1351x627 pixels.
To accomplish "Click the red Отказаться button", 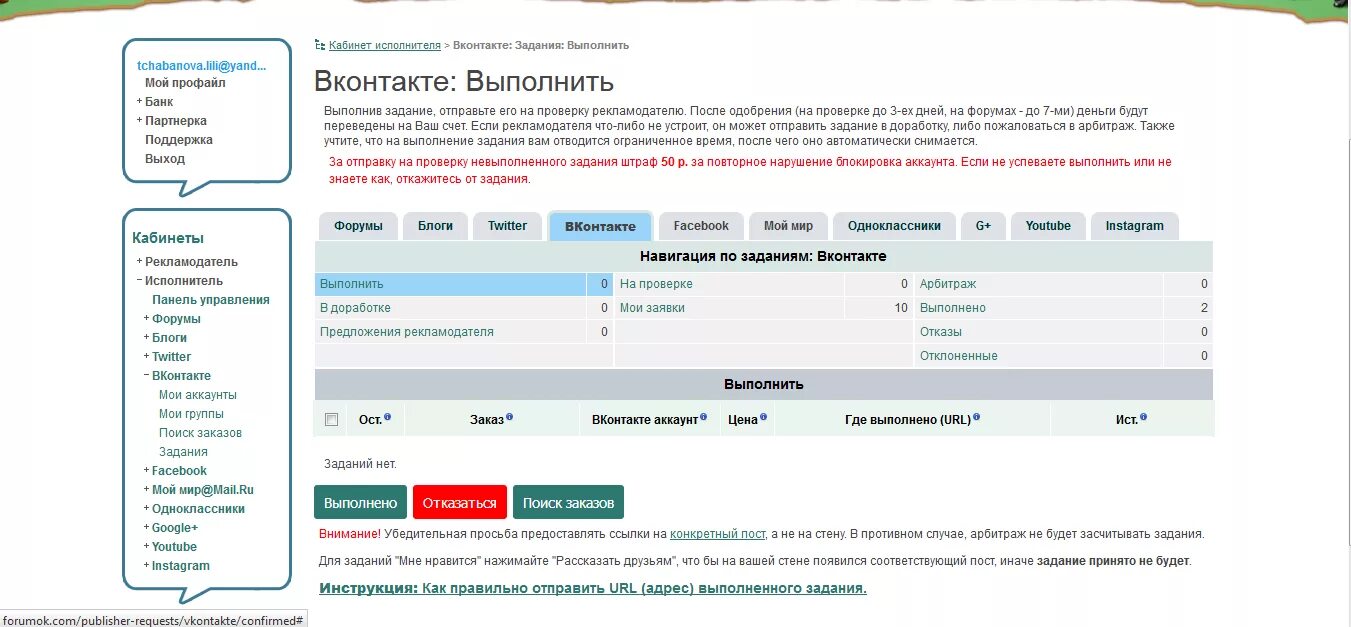I will point(460,503).
